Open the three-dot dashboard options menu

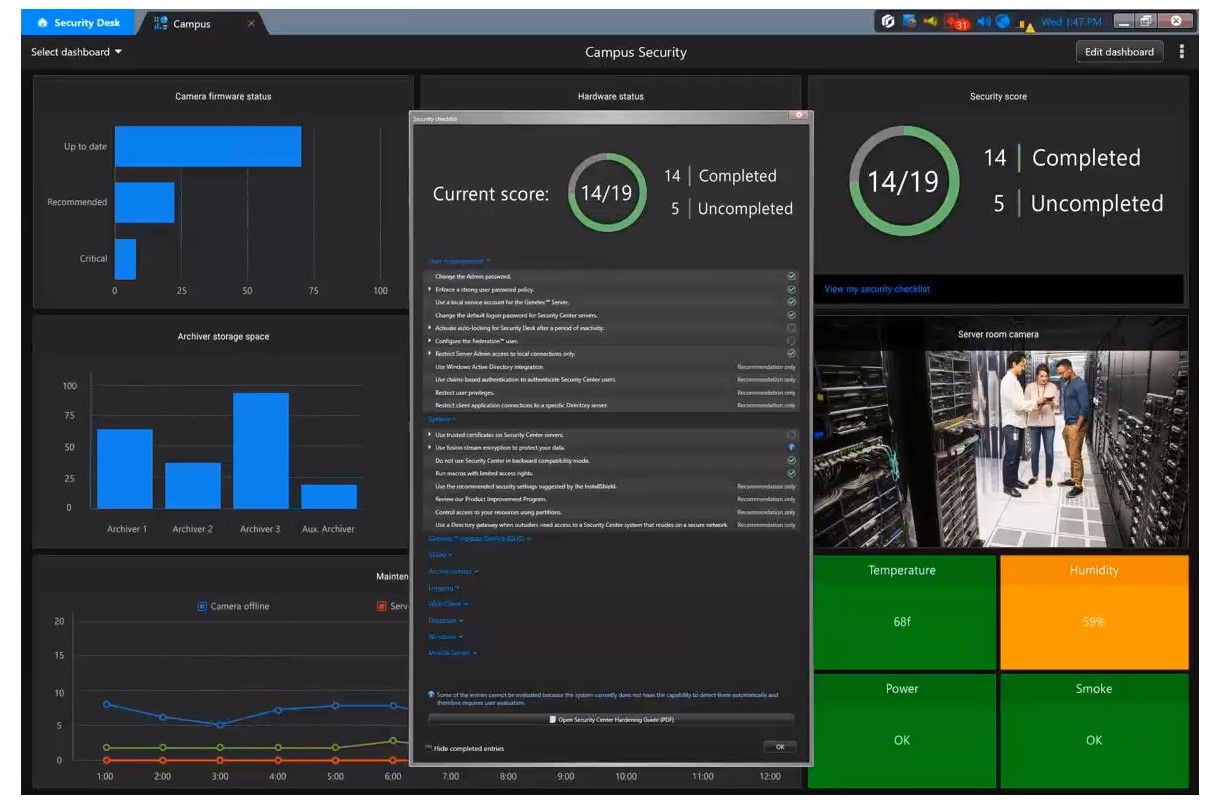point(1182,52)
